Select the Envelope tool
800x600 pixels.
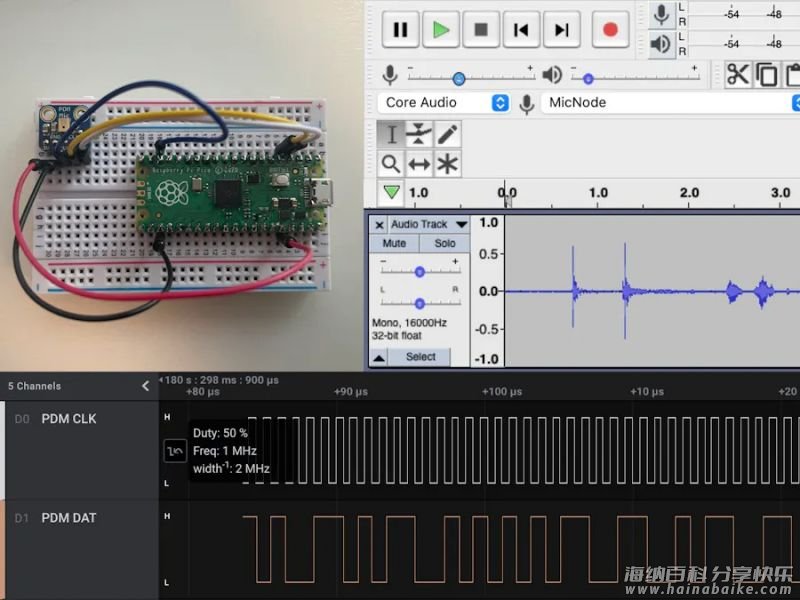click(419, 134)
